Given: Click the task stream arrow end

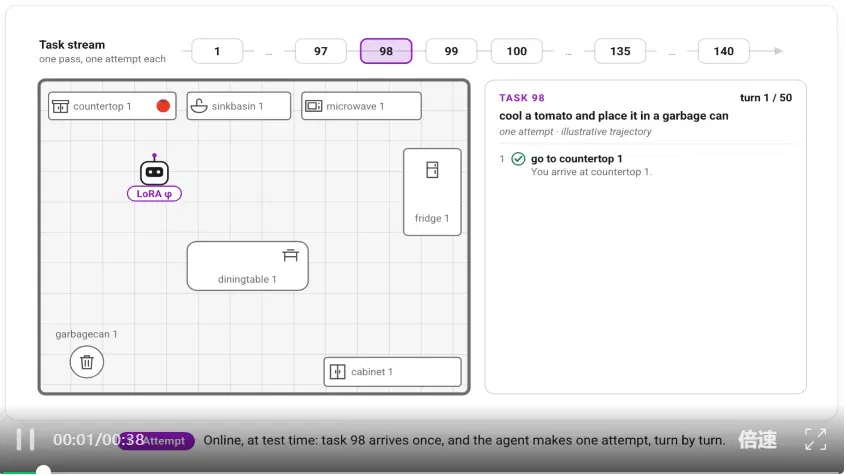Looking at the screenshot, I should point(779,51).
